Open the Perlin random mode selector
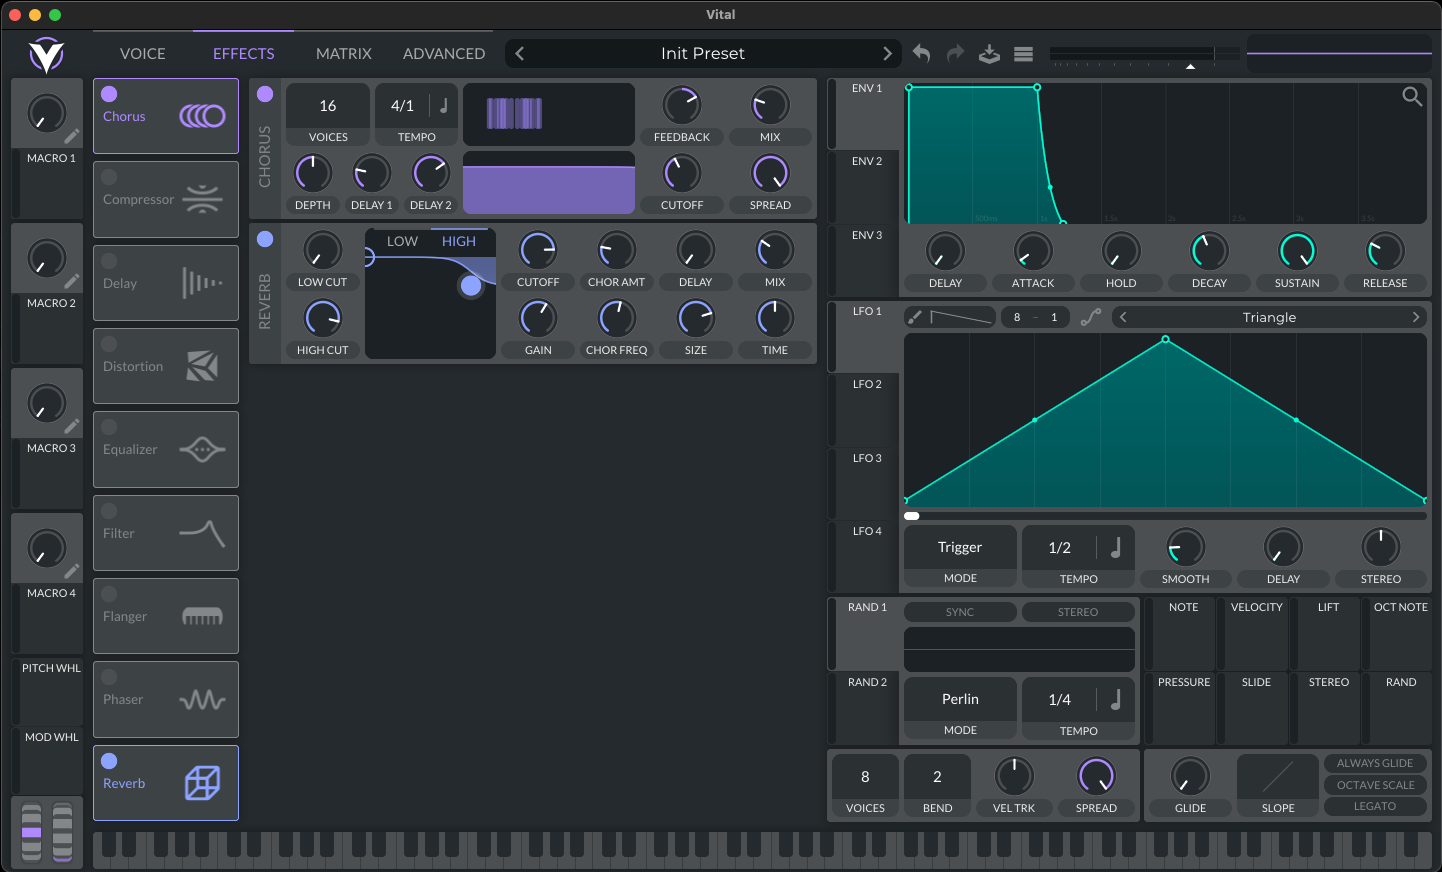Image resolution: width=1442 pixels, height=872 pixels. (x=960, y=699)
